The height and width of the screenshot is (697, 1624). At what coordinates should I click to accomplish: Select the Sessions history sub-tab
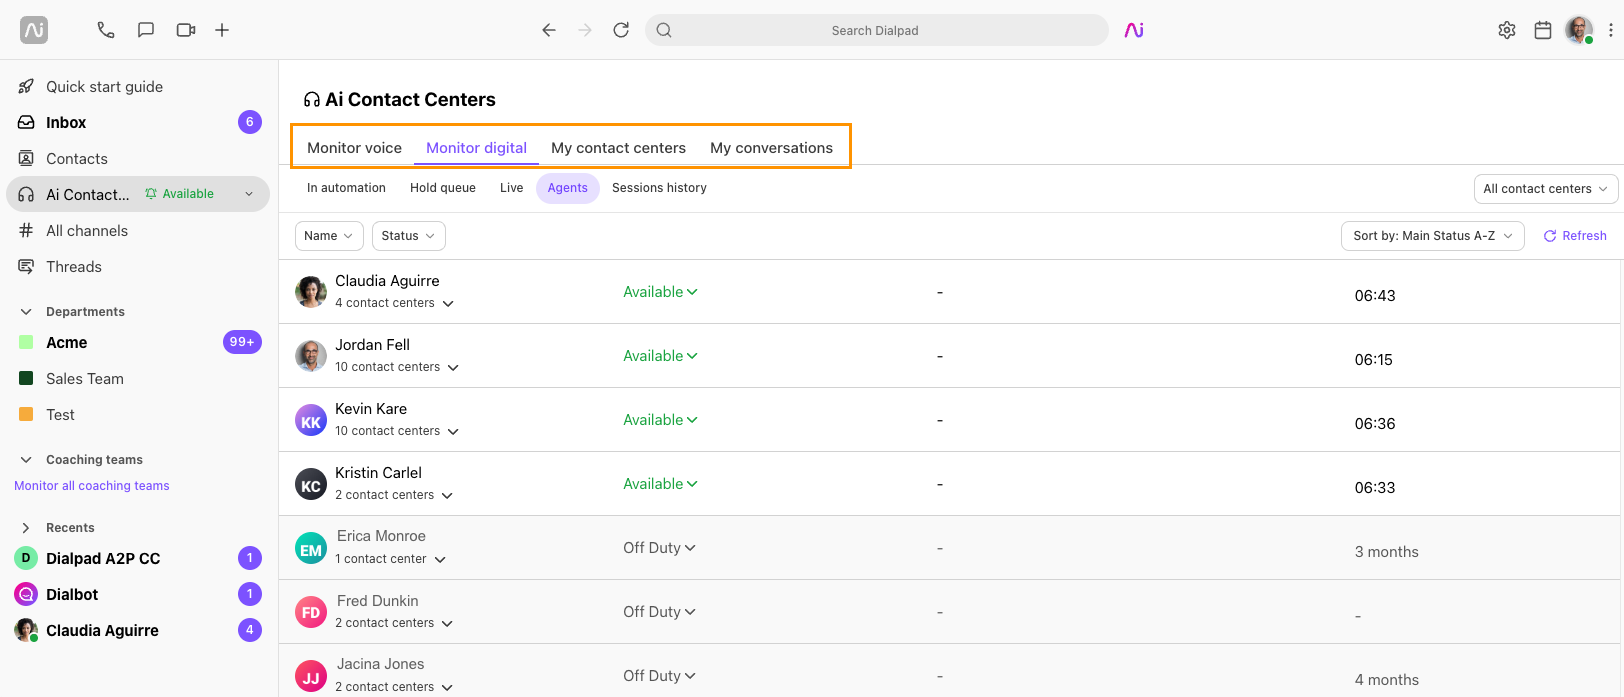click(659, 188)
